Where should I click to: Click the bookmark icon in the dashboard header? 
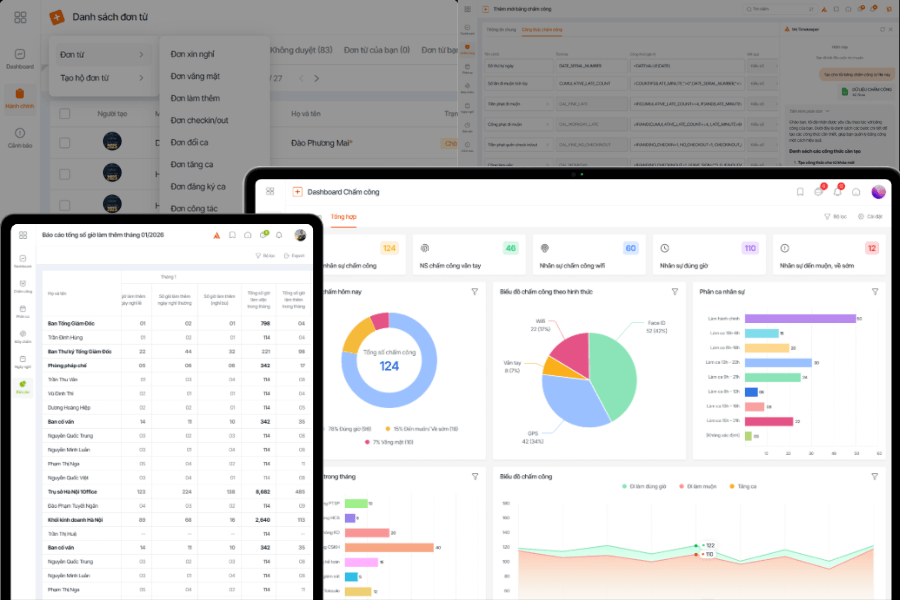pyautogui.click(x=799, y=192)
